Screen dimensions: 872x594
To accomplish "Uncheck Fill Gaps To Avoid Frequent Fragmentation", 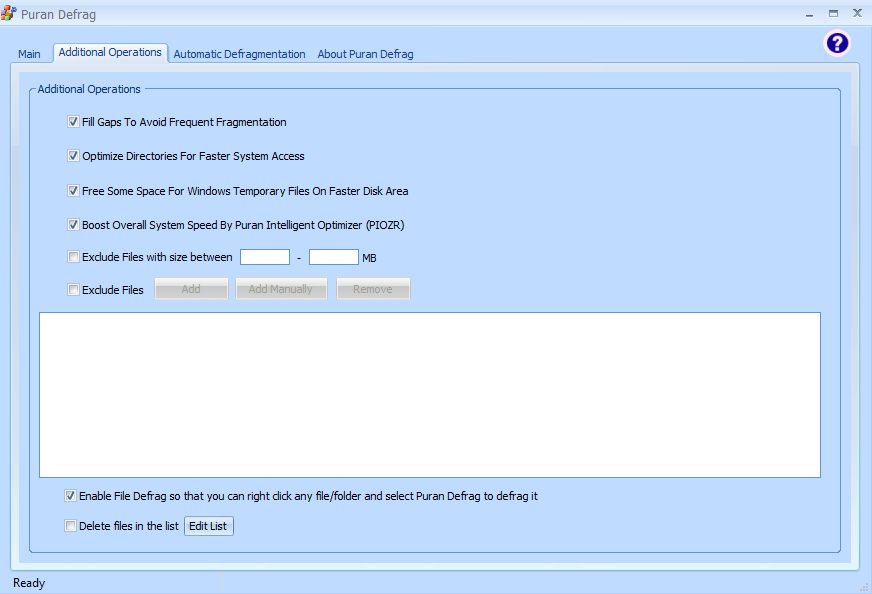I will [x=73, y=122].
